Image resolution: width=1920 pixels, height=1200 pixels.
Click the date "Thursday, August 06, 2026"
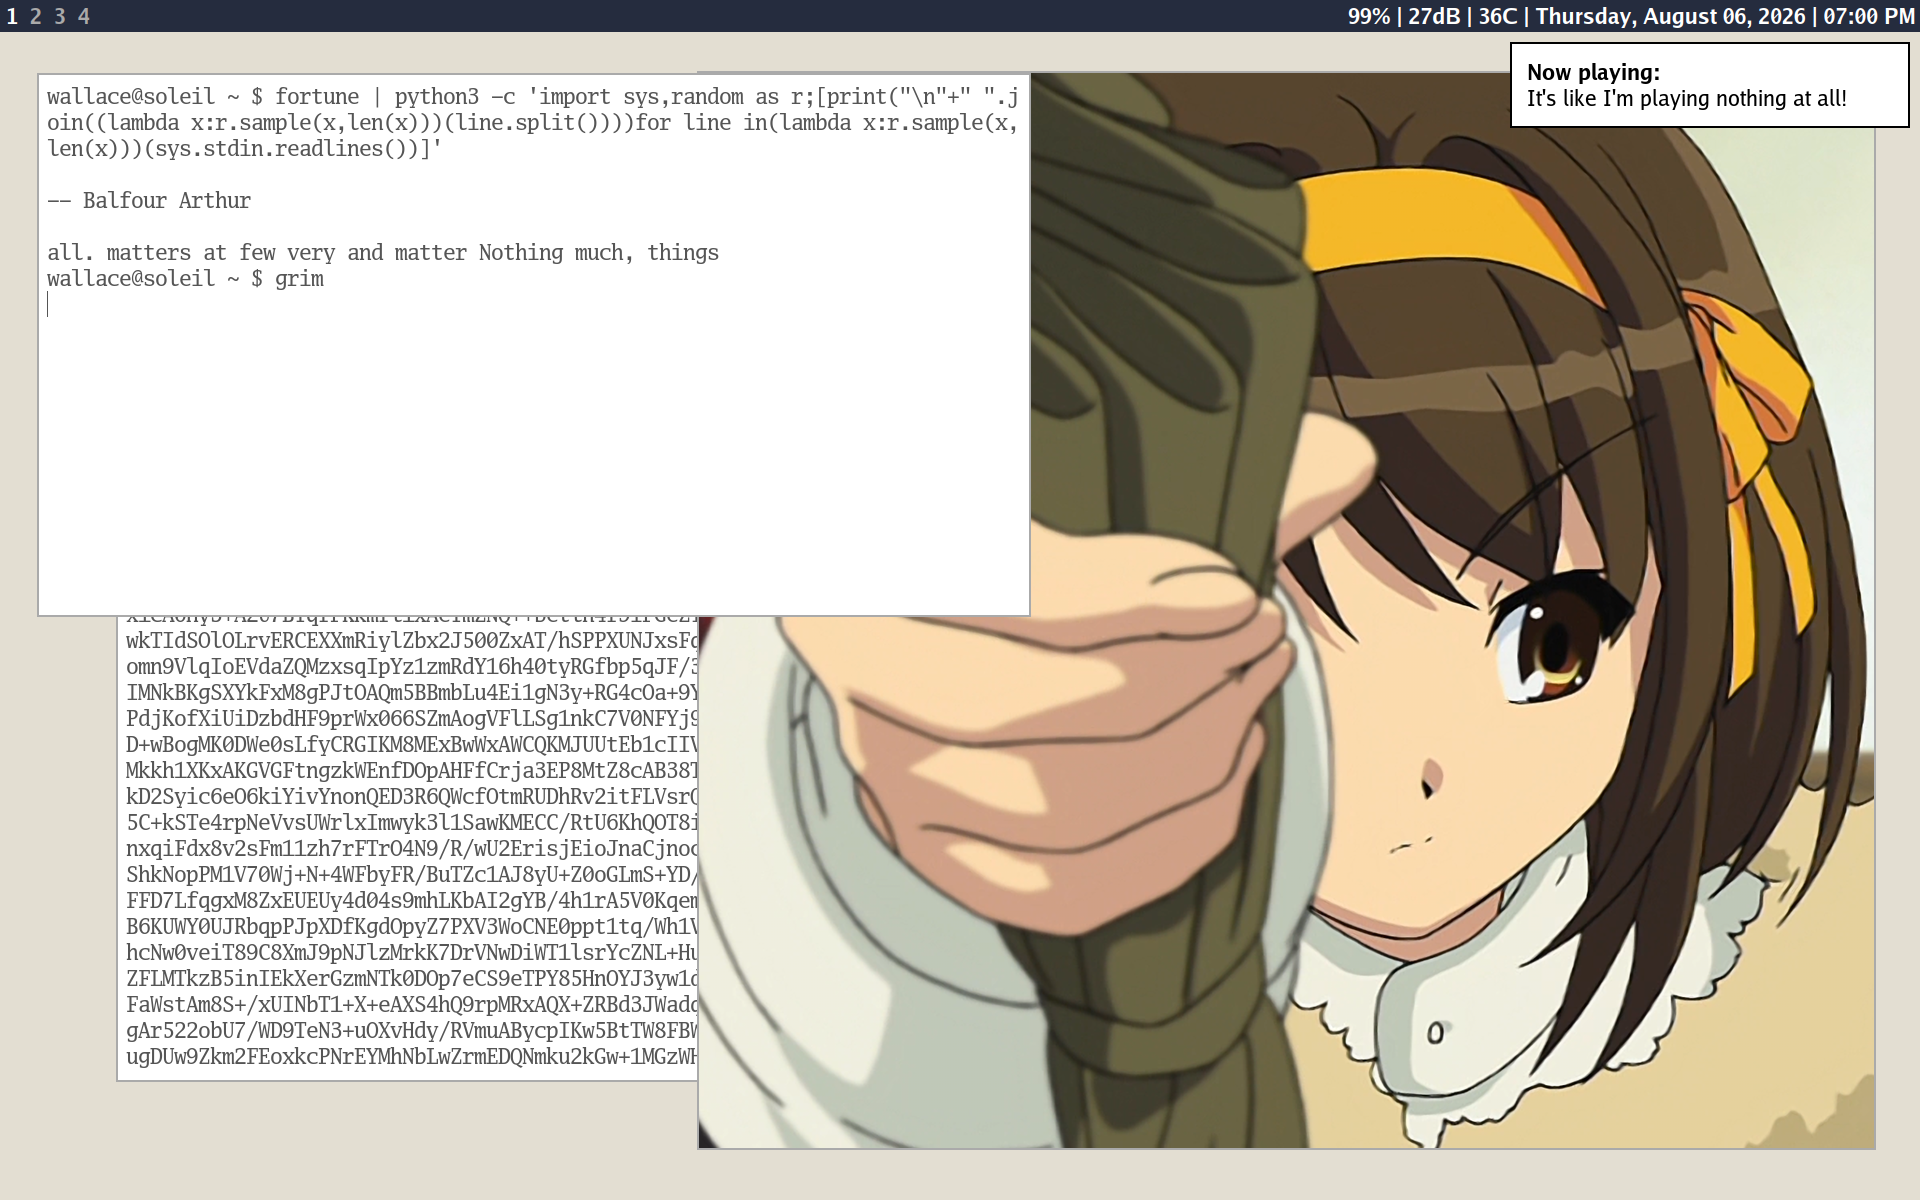(1671, 16)
